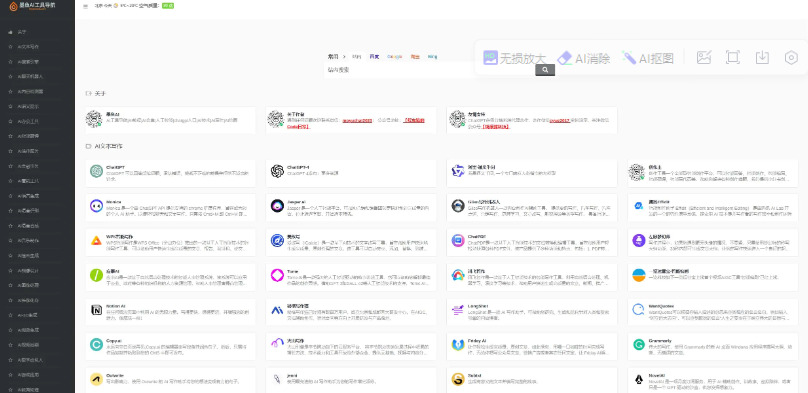The height and width of the screenshot is (393, 808).
Task: Click the frame capture icon in floating toolbar
Action: click(x=733, y=57)
